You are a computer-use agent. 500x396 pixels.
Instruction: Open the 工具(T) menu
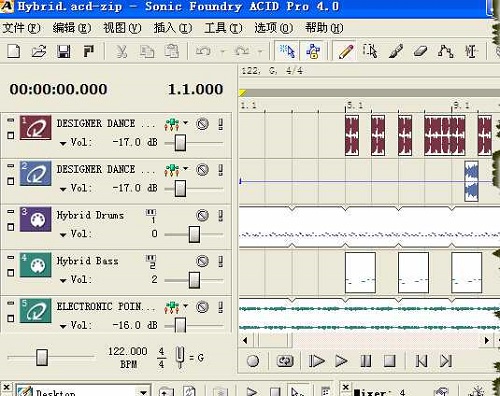tap(223, 28)
